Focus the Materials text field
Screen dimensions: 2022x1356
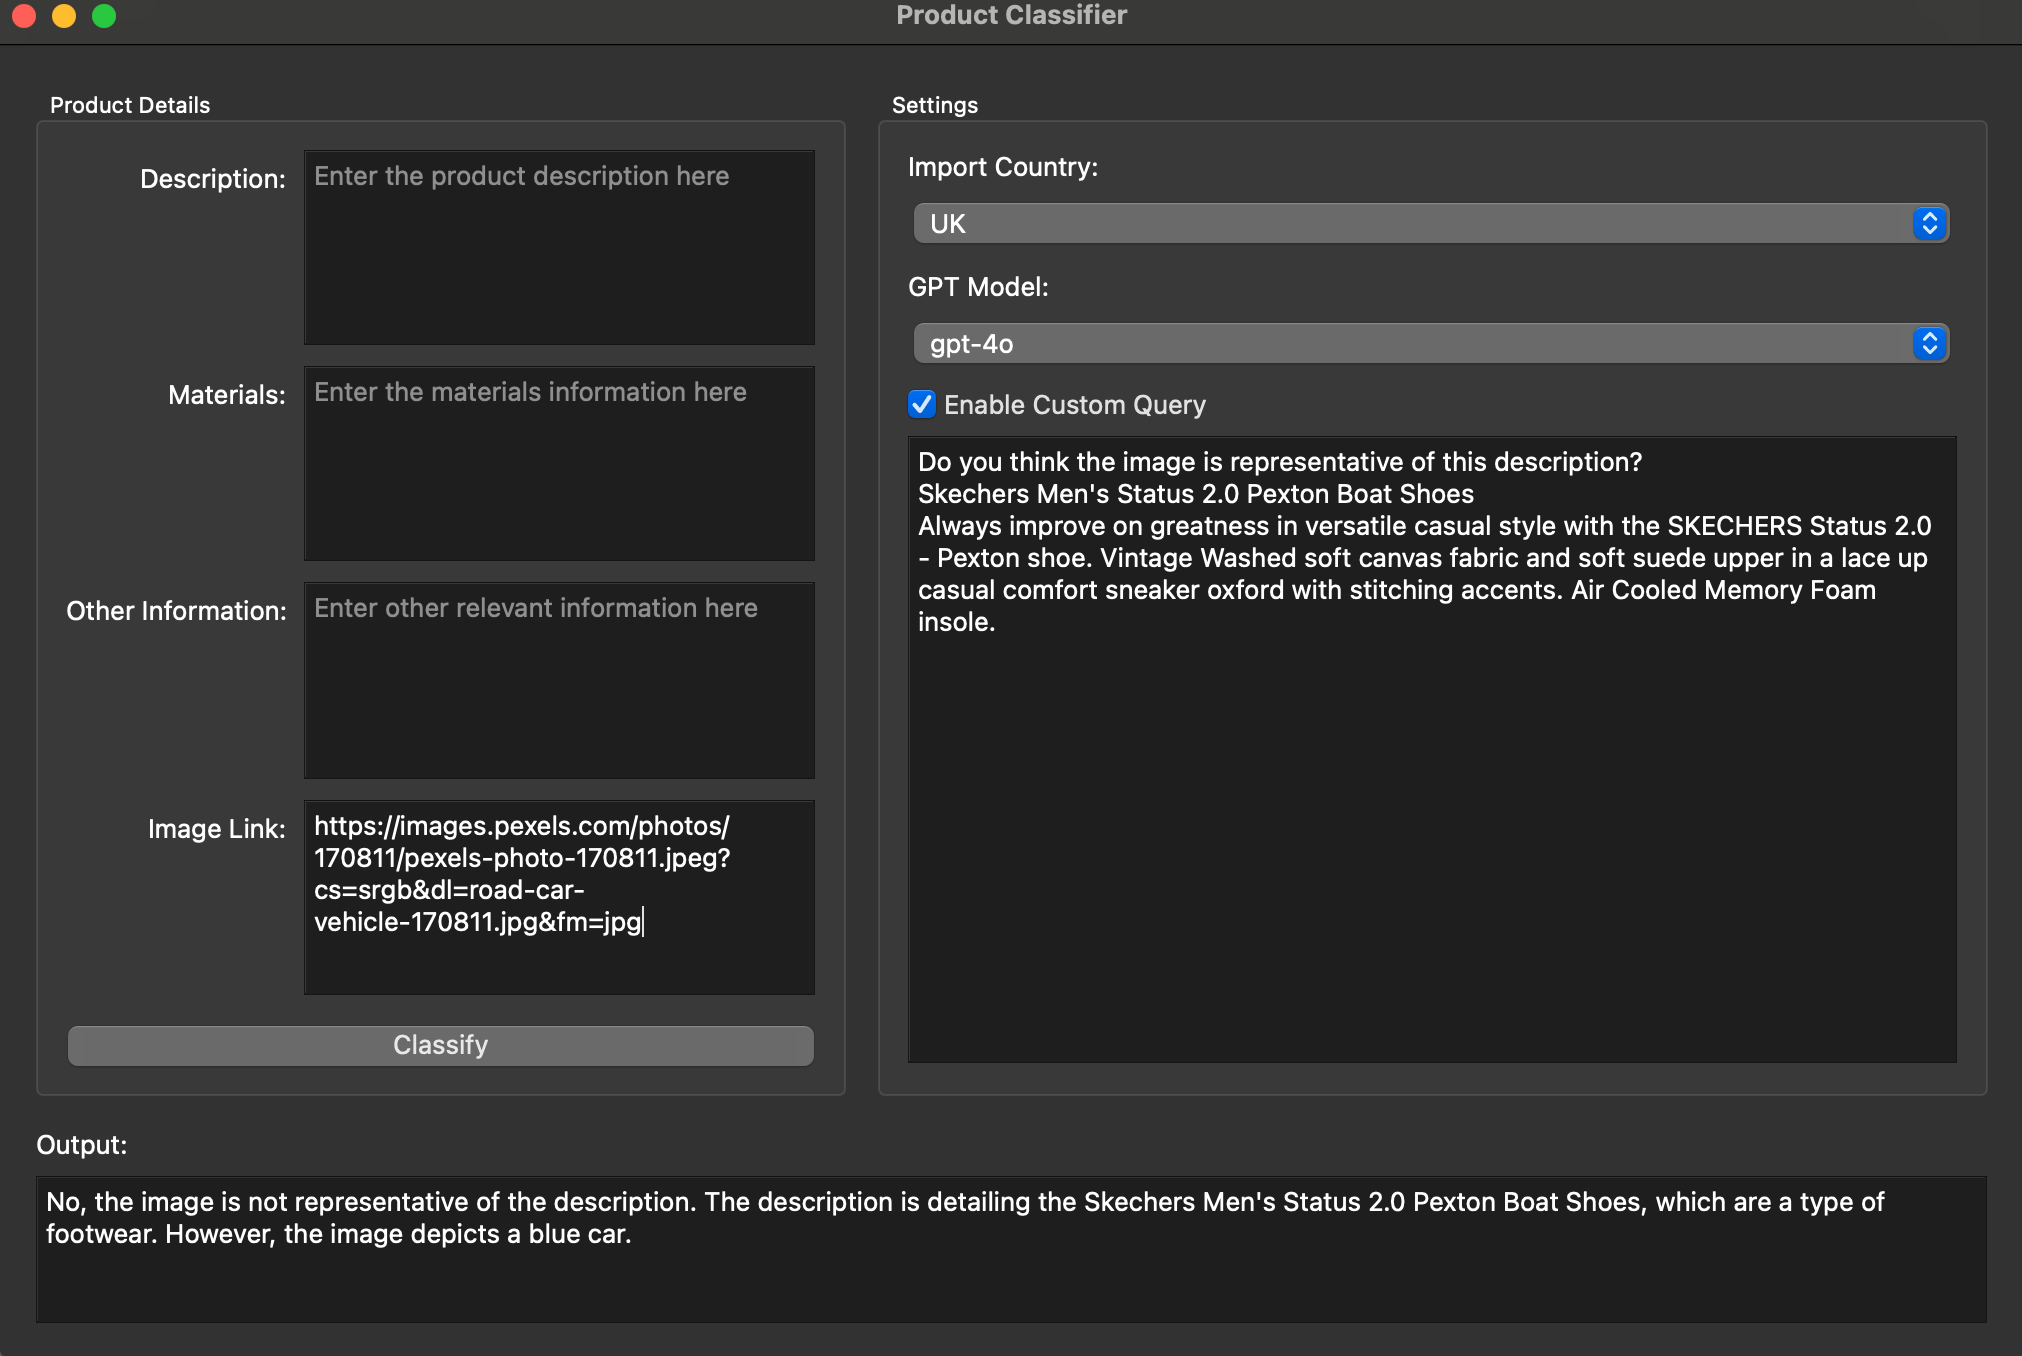(559, 464)
